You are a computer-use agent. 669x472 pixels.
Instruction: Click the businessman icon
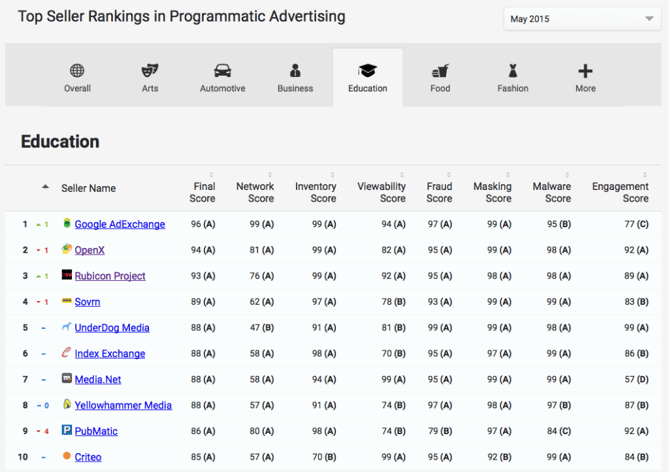coord(295,70)
